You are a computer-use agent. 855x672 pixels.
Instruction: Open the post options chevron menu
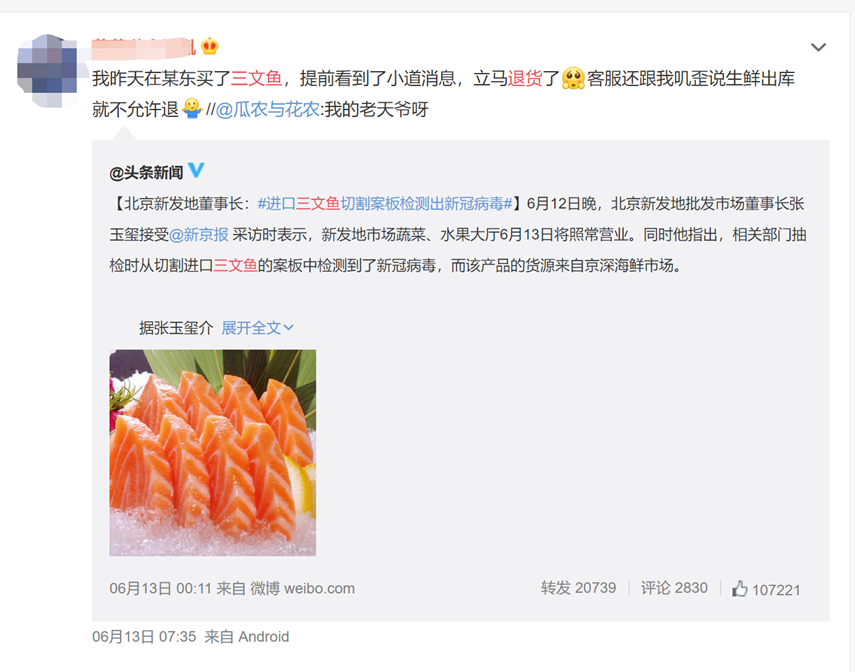click(818, 47)
